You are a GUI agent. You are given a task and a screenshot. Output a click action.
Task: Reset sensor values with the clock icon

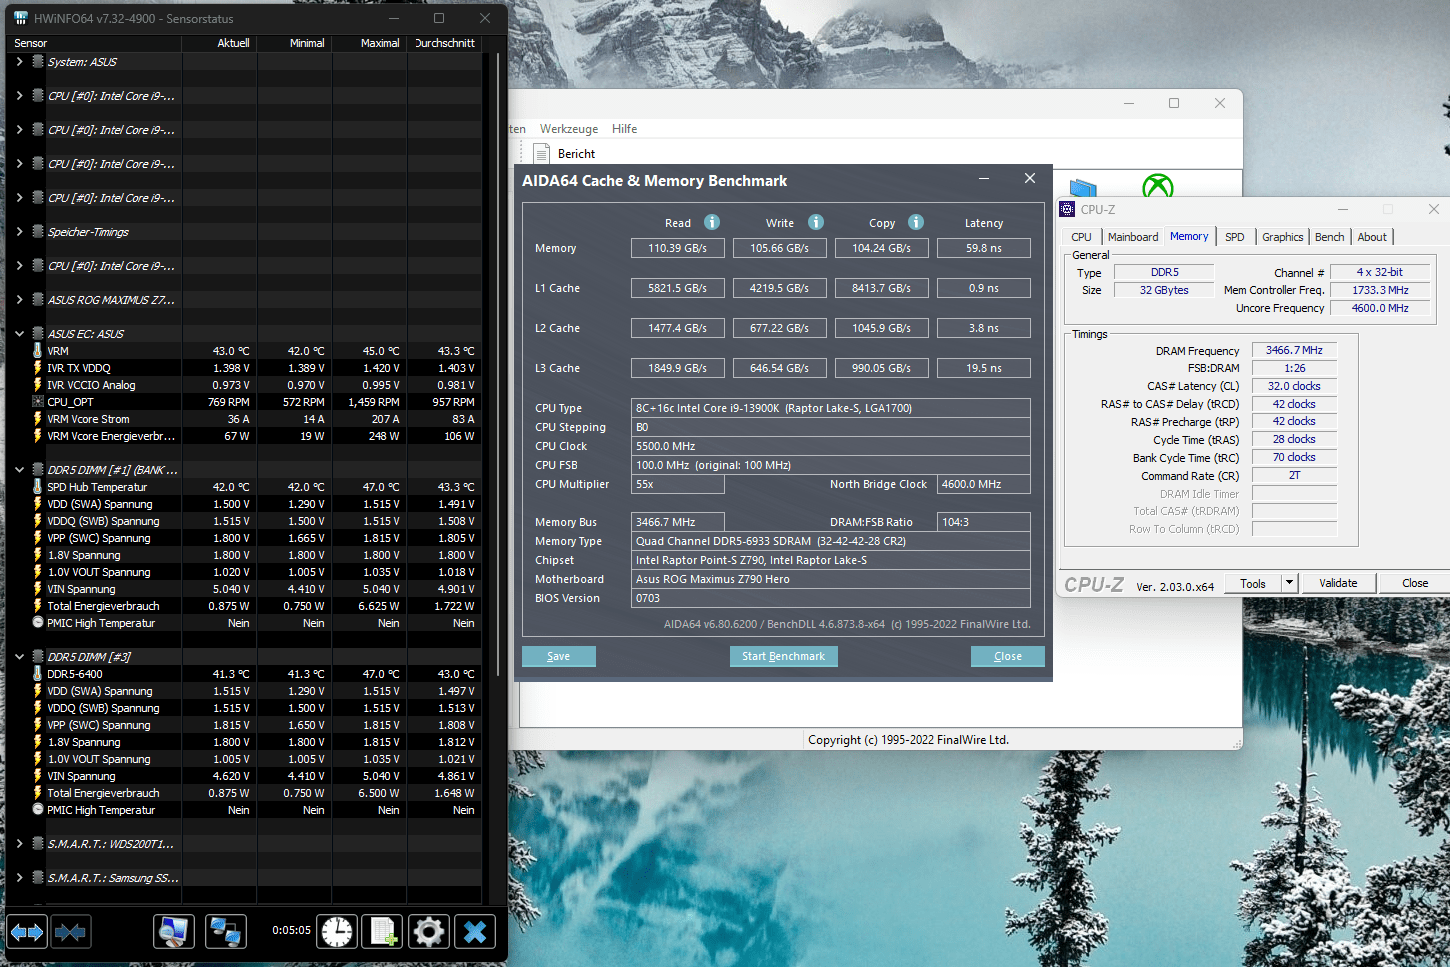[x=337, y=932]
